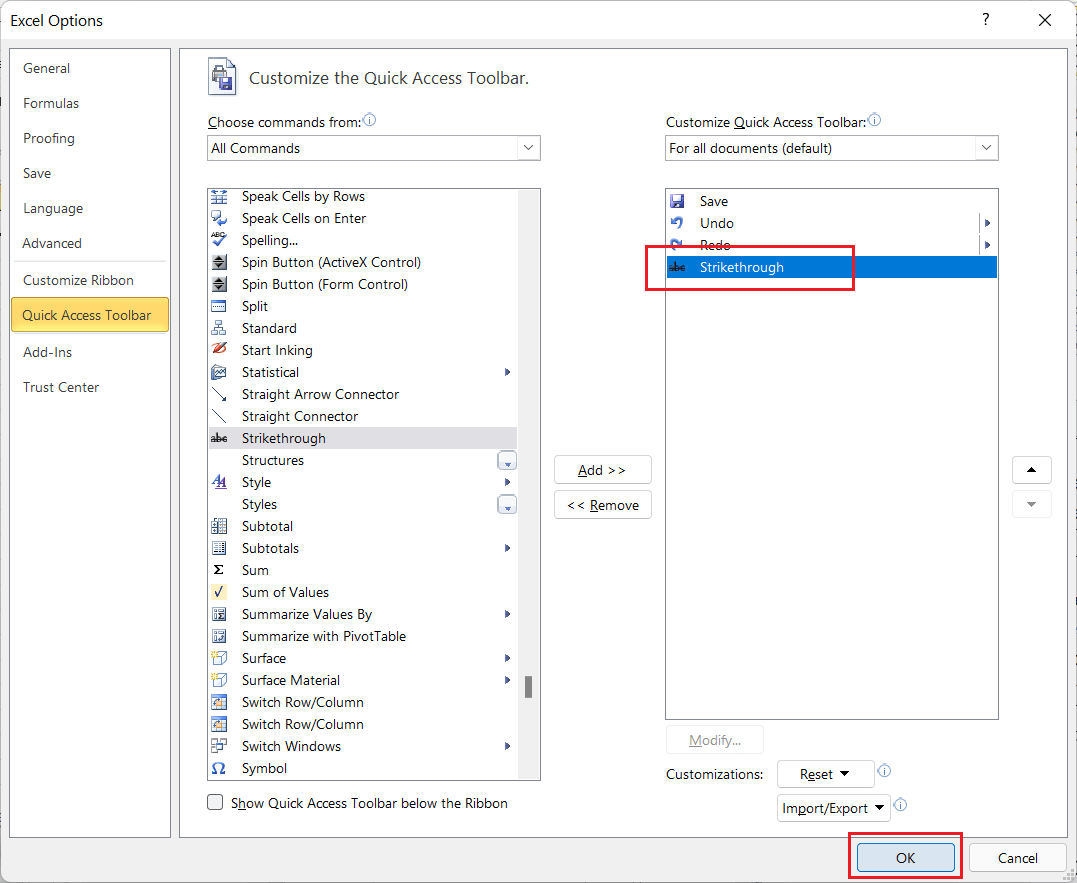Confirm changes with the OK button
This screenshot has height=883, width=1077.
tap(903, 858)
